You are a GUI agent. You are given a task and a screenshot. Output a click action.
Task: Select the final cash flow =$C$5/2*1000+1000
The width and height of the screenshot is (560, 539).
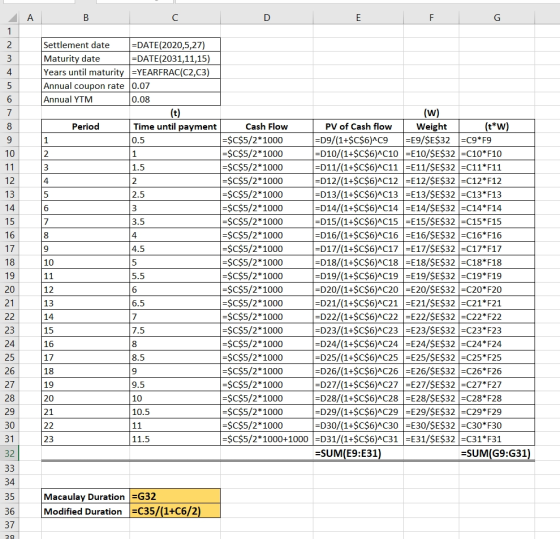point(267,439)
